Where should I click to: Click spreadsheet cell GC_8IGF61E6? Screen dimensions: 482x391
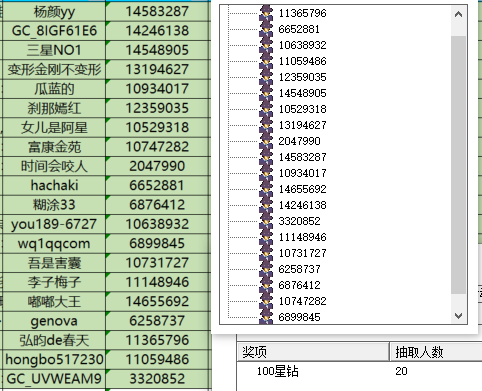(x=54, y=31)
